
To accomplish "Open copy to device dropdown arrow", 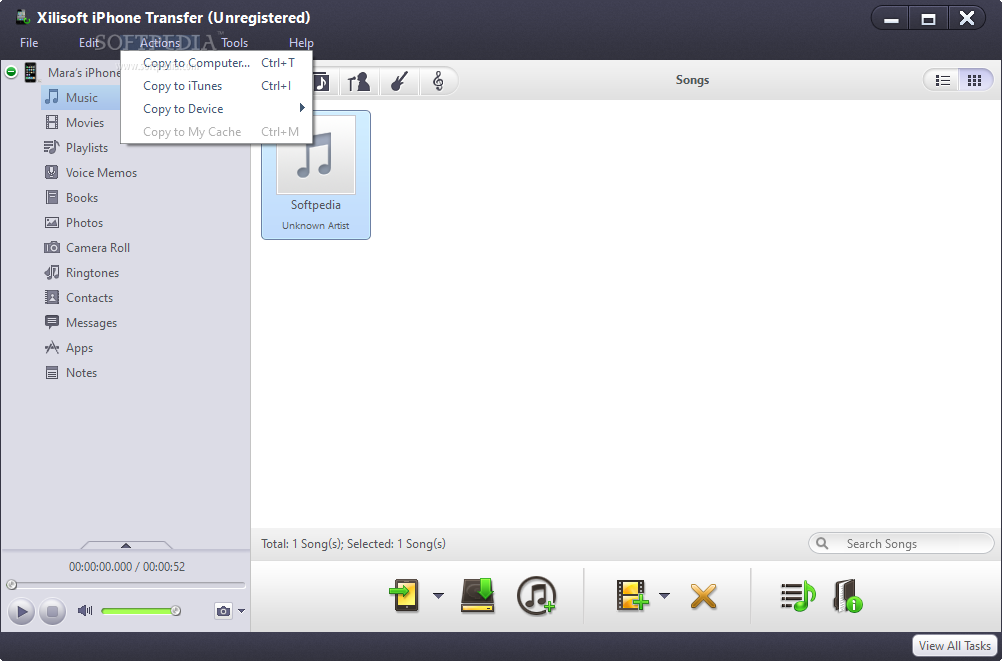I will tap(438, 596).
